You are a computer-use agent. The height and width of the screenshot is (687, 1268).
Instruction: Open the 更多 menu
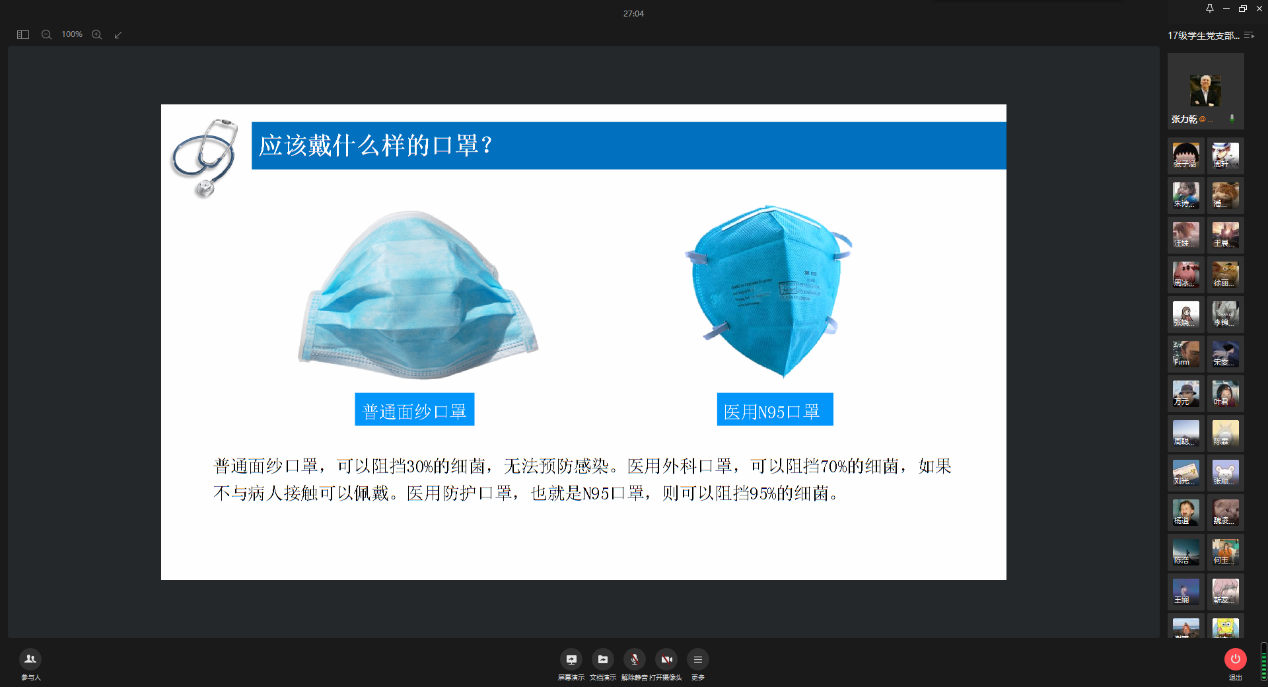tap(698, 659)
